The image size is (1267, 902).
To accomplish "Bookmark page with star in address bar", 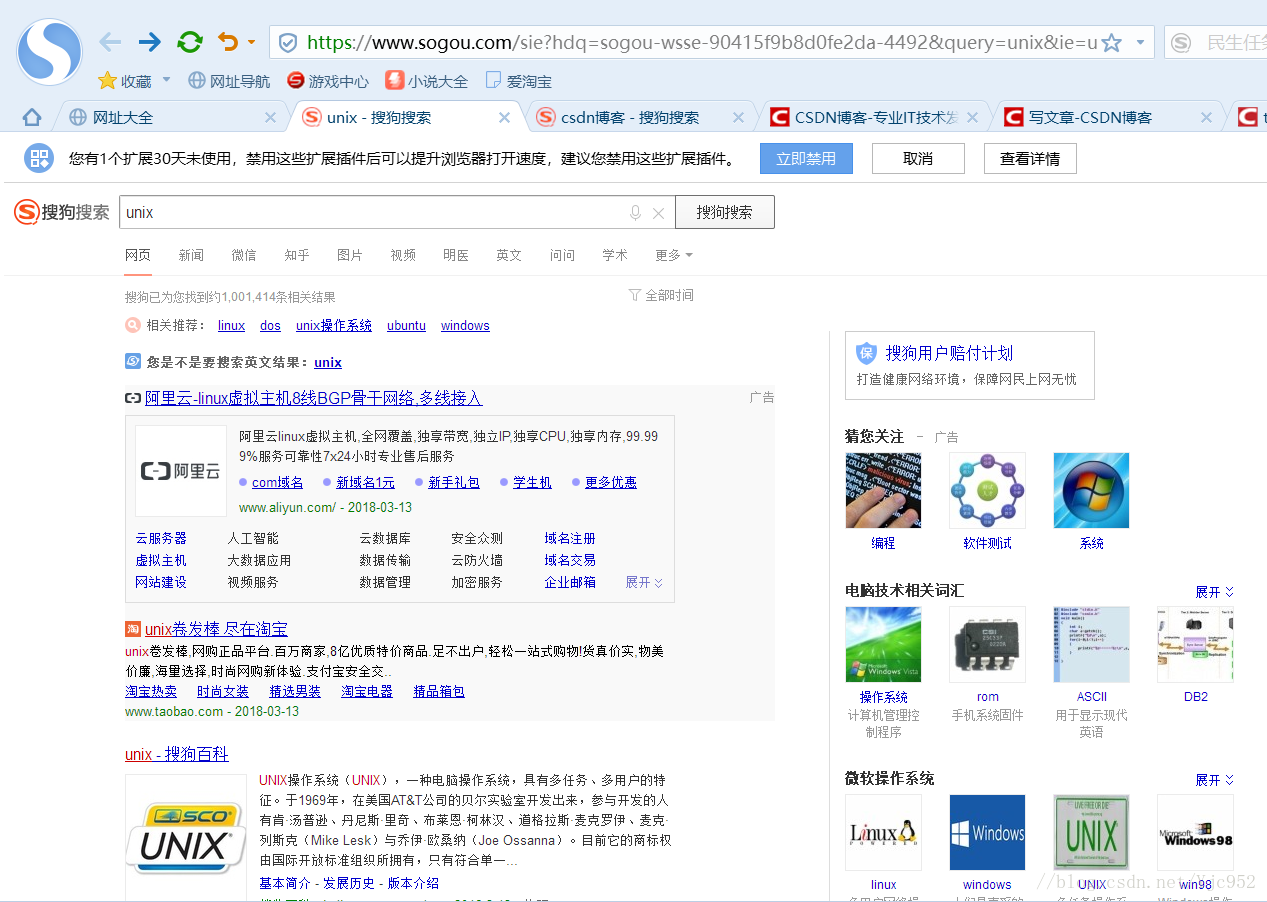I will (1111, 43).
